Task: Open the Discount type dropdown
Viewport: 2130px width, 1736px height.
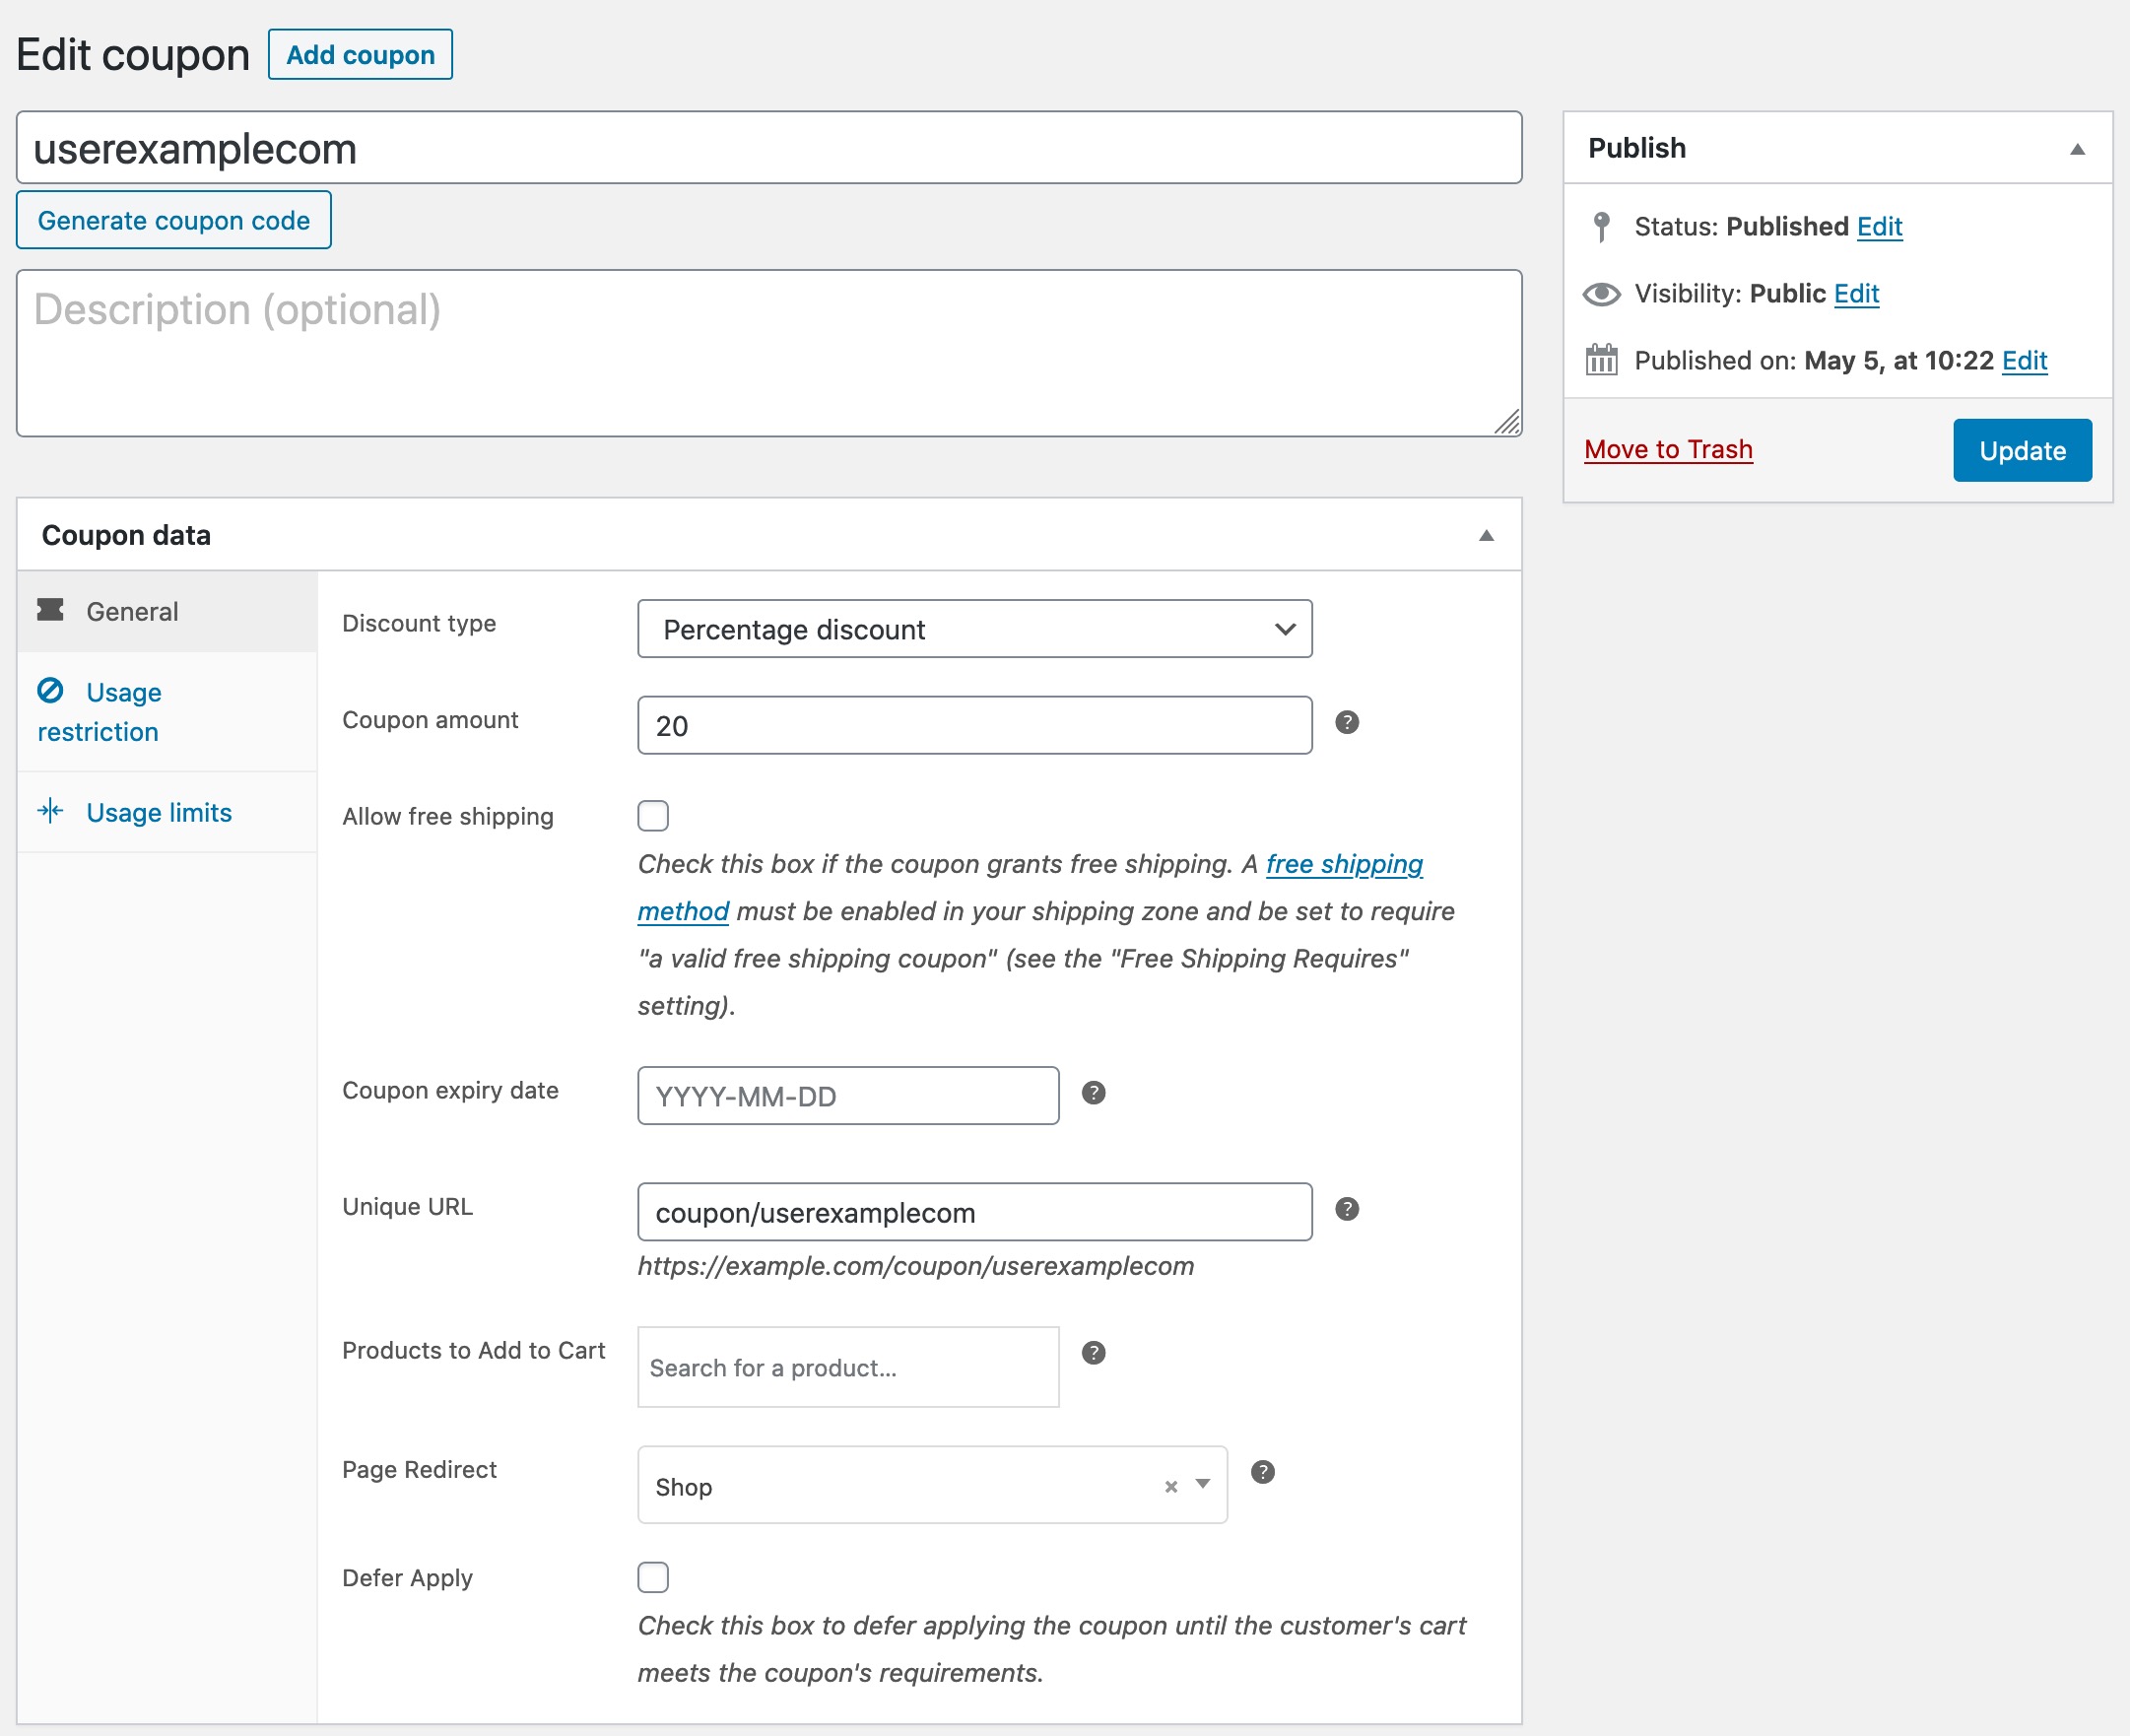Action: tap(974, 629)
